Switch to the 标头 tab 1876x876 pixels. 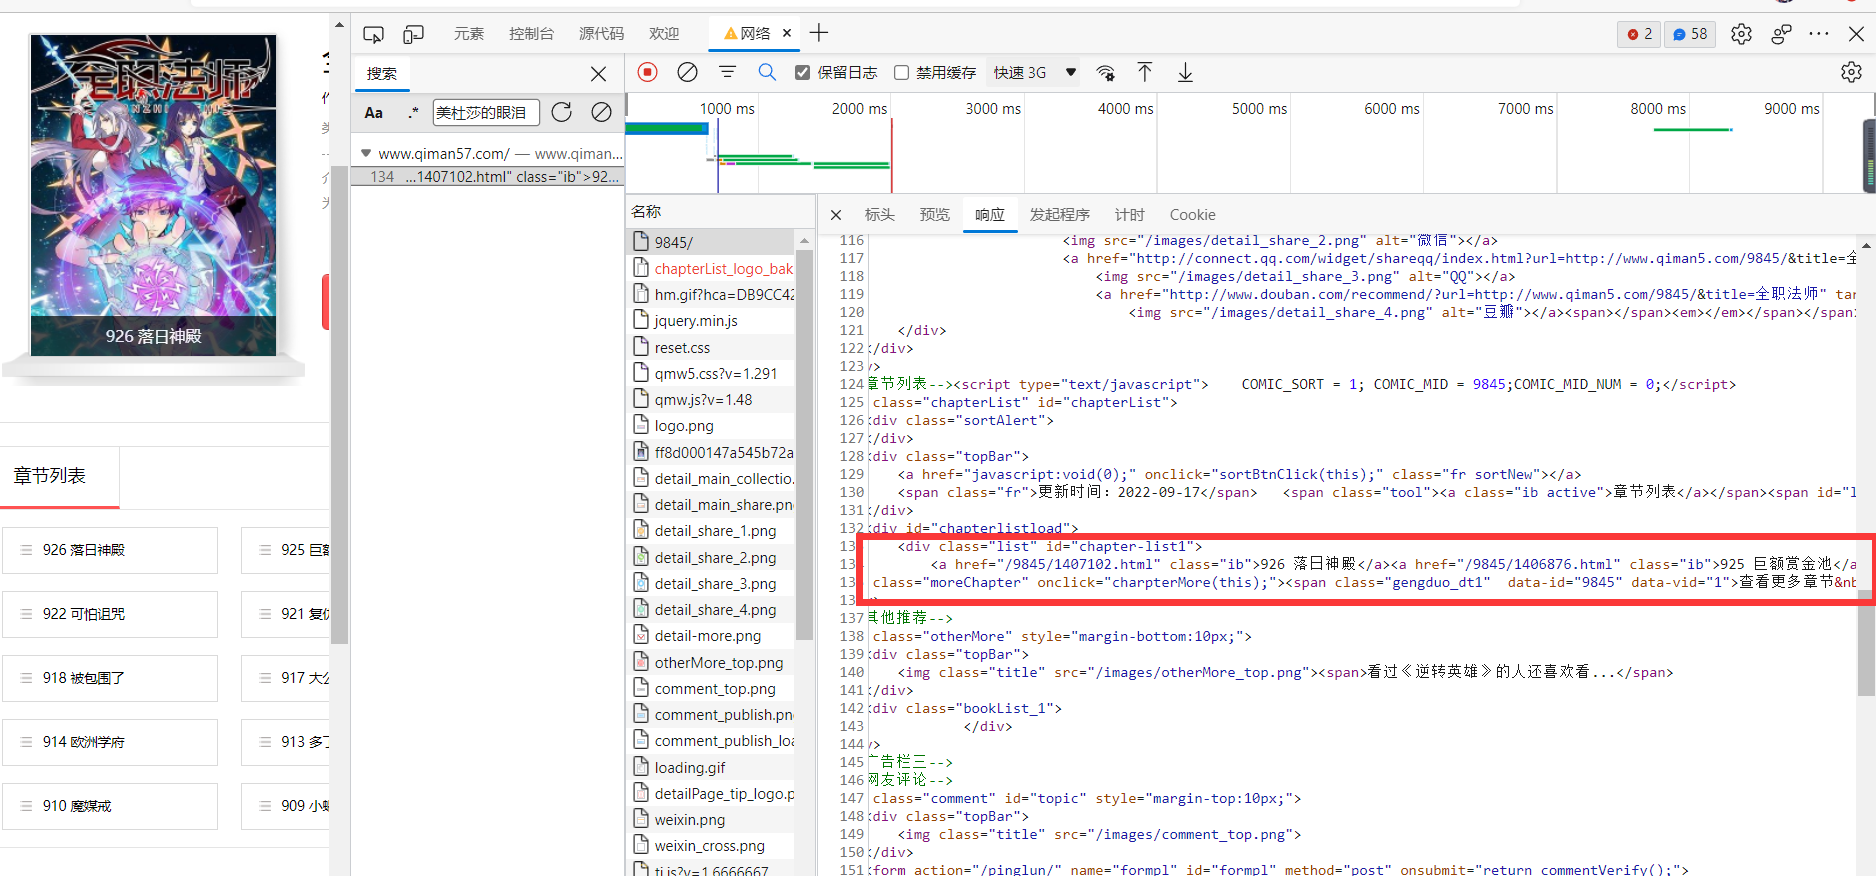click(880, 215)
